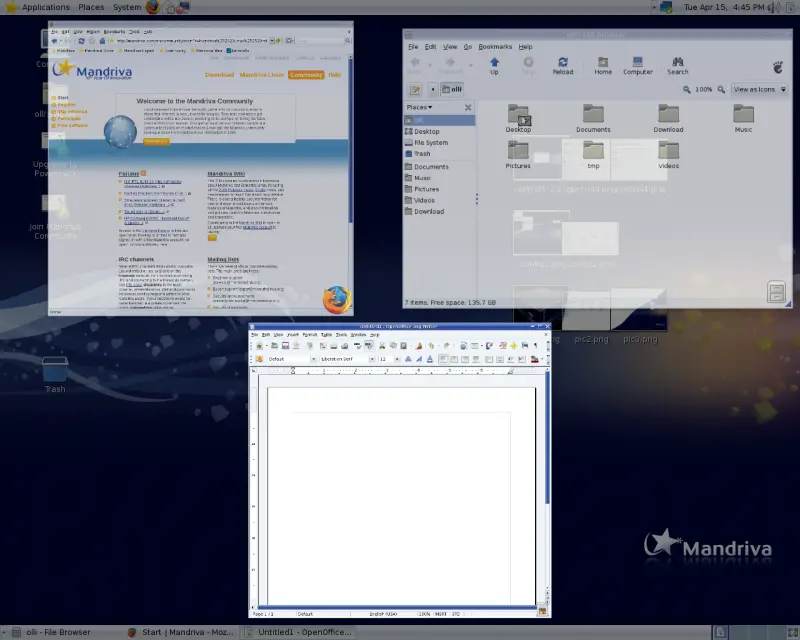This screenshot has height=640, width=800.
Task: Open the Go menu in File Browser
Action: click(x=467, y=47)
